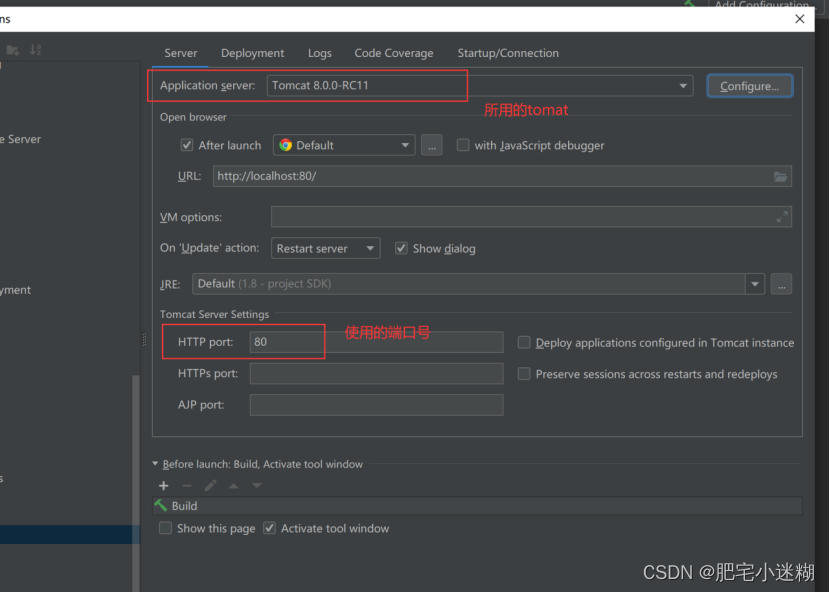This screenshot has height=592, width=830.
Task: Click the folder icon in URL field
Action: (x=781, y=176)
